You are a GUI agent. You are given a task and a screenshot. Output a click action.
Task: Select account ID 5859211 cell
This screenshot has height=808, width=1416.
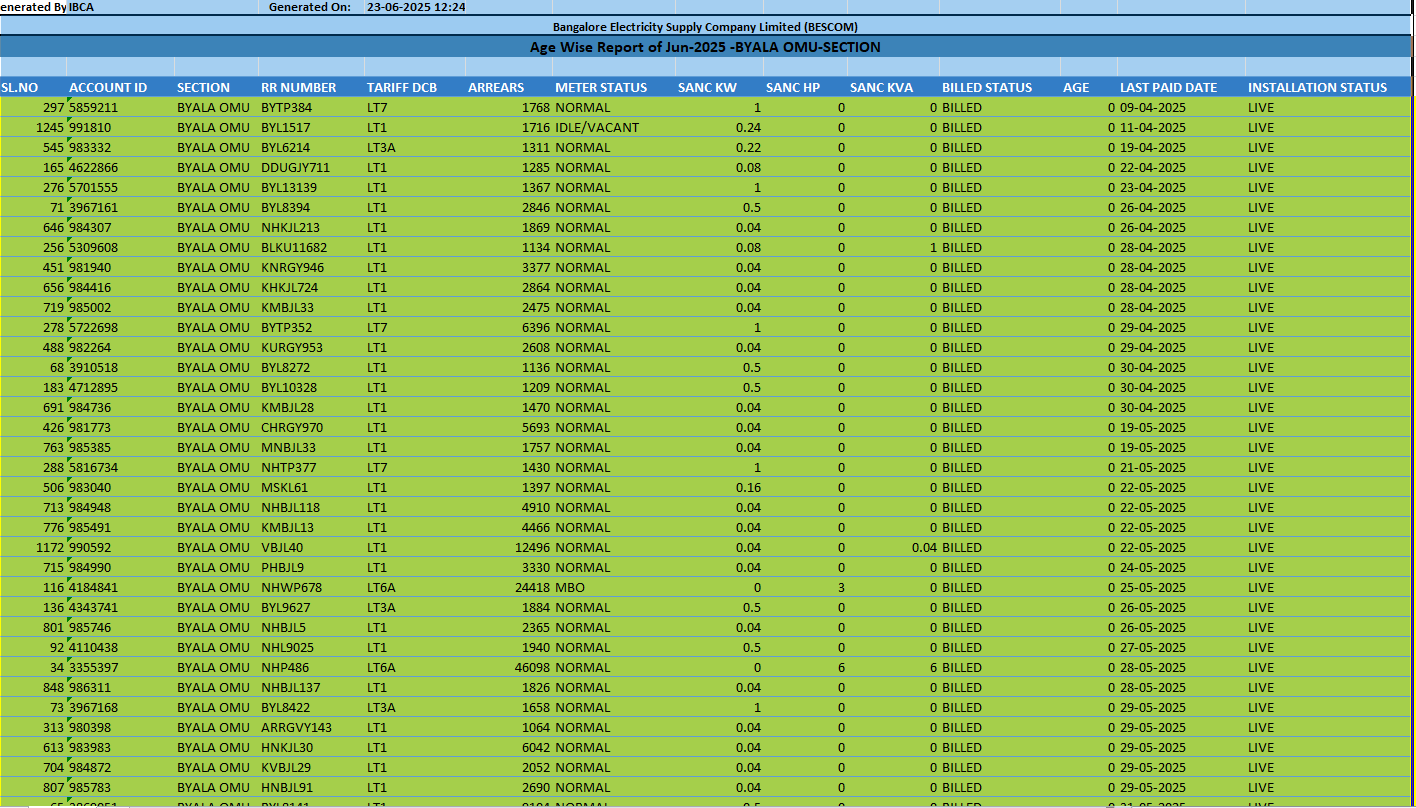[120, 107]
